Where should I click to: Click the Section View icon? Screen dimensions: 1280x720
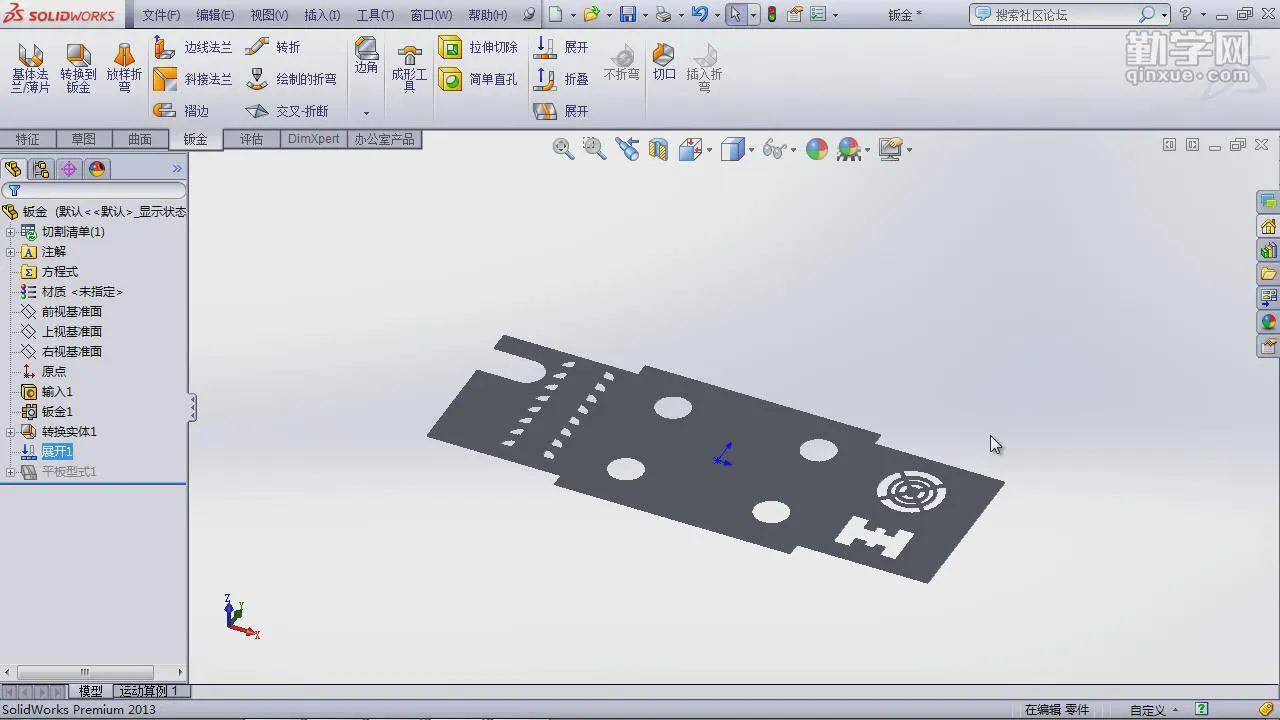click(x=658, y=149)
